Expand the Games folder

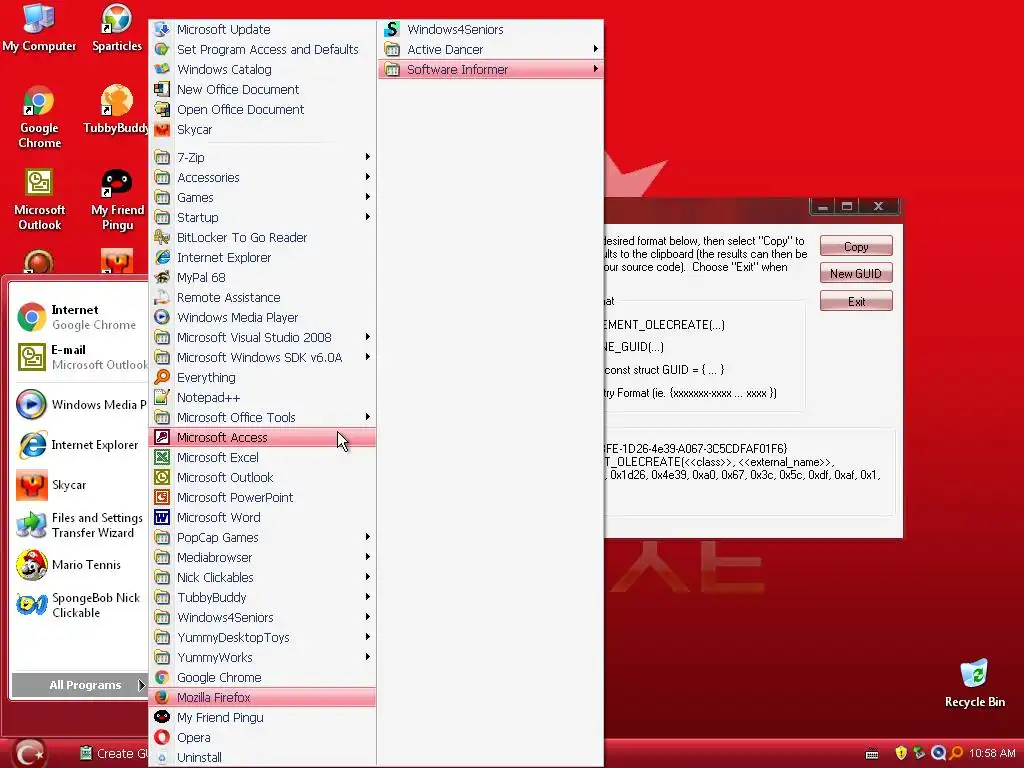click(263, 197)
